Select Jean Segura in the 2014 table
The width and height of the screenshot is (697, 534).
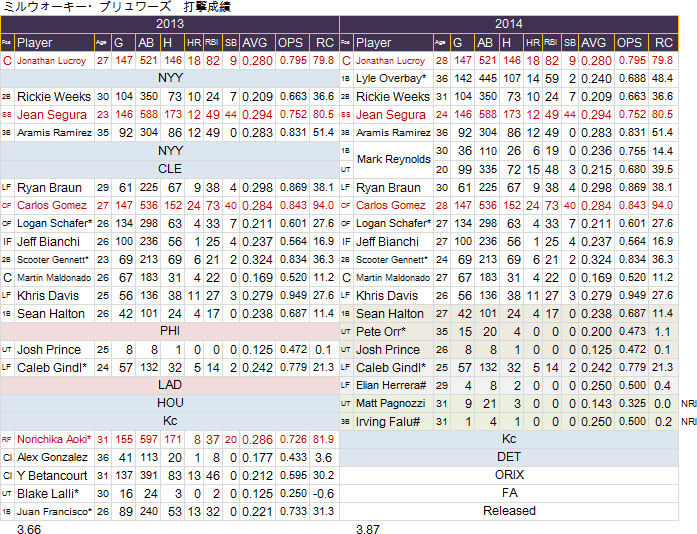[x=391, y=115]
